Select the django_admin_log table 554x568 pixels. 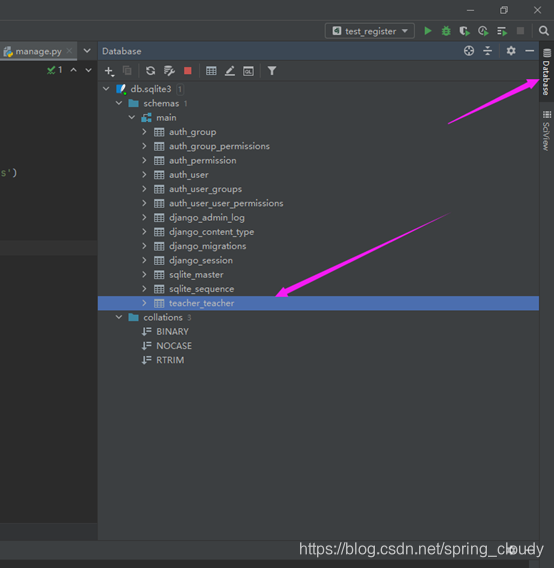207,218
